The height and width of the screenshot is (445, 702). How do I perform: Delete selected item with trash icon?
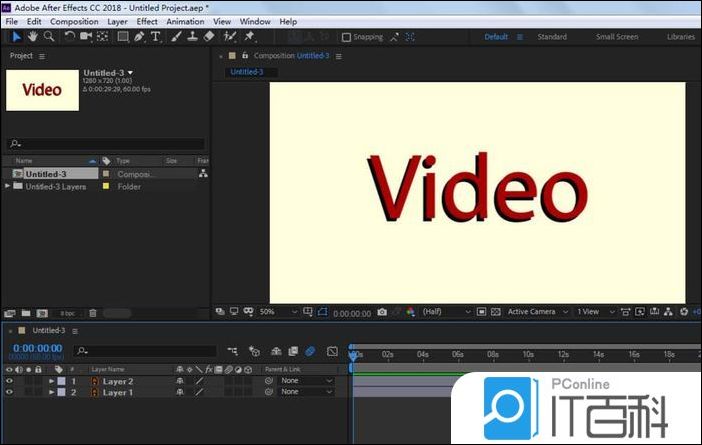click(x=93, y=313)
